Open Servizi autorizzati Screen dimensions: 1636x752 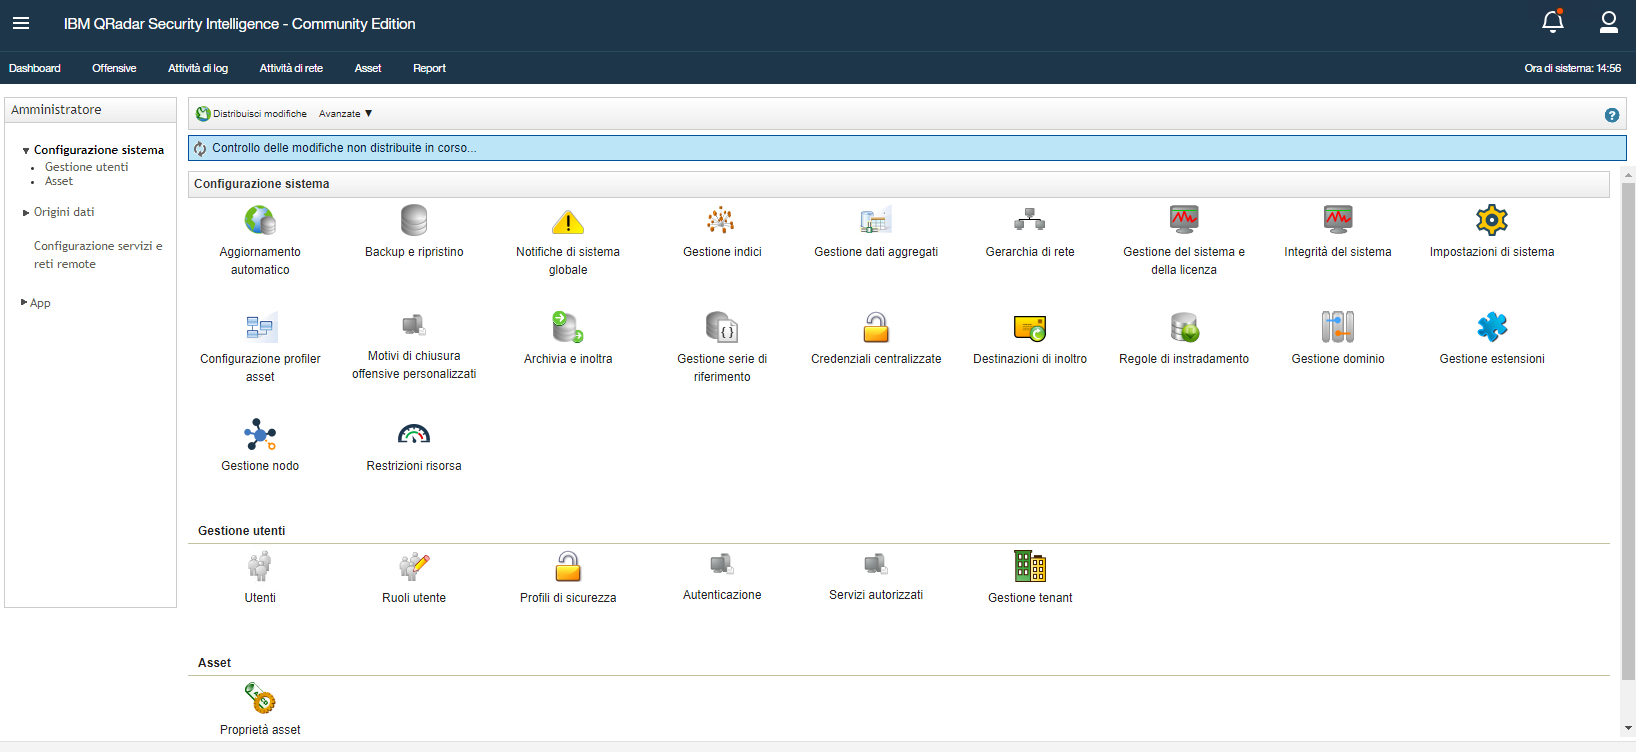(x=876, y=577)
